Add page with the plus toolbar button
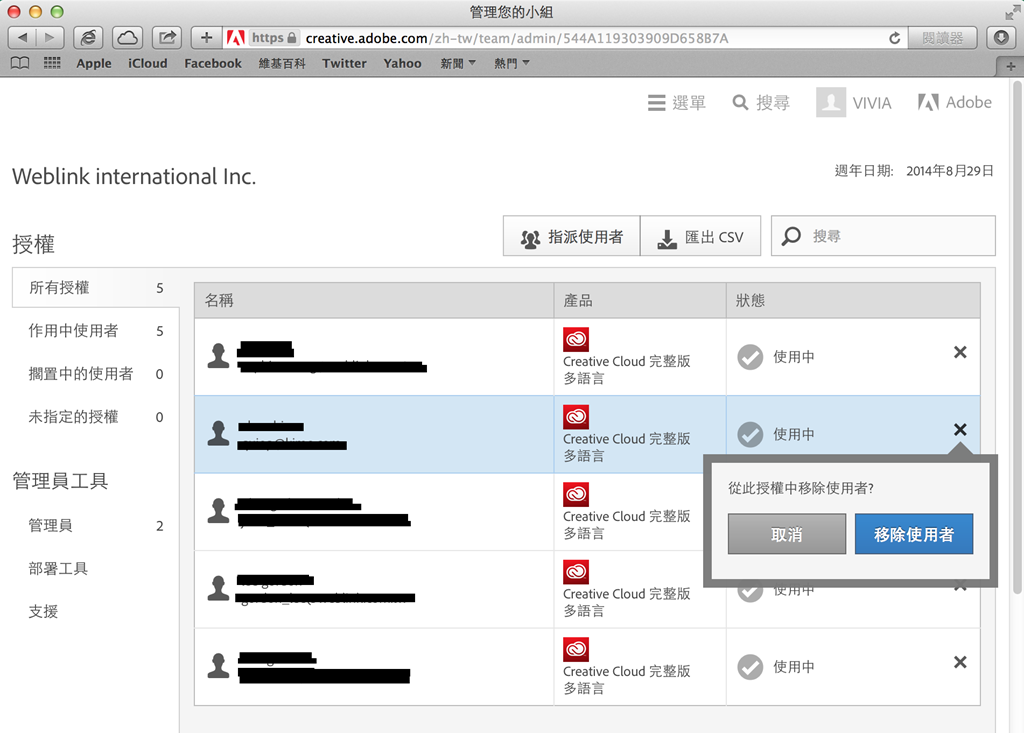The image size is (1024, 733). pos(206,38)
